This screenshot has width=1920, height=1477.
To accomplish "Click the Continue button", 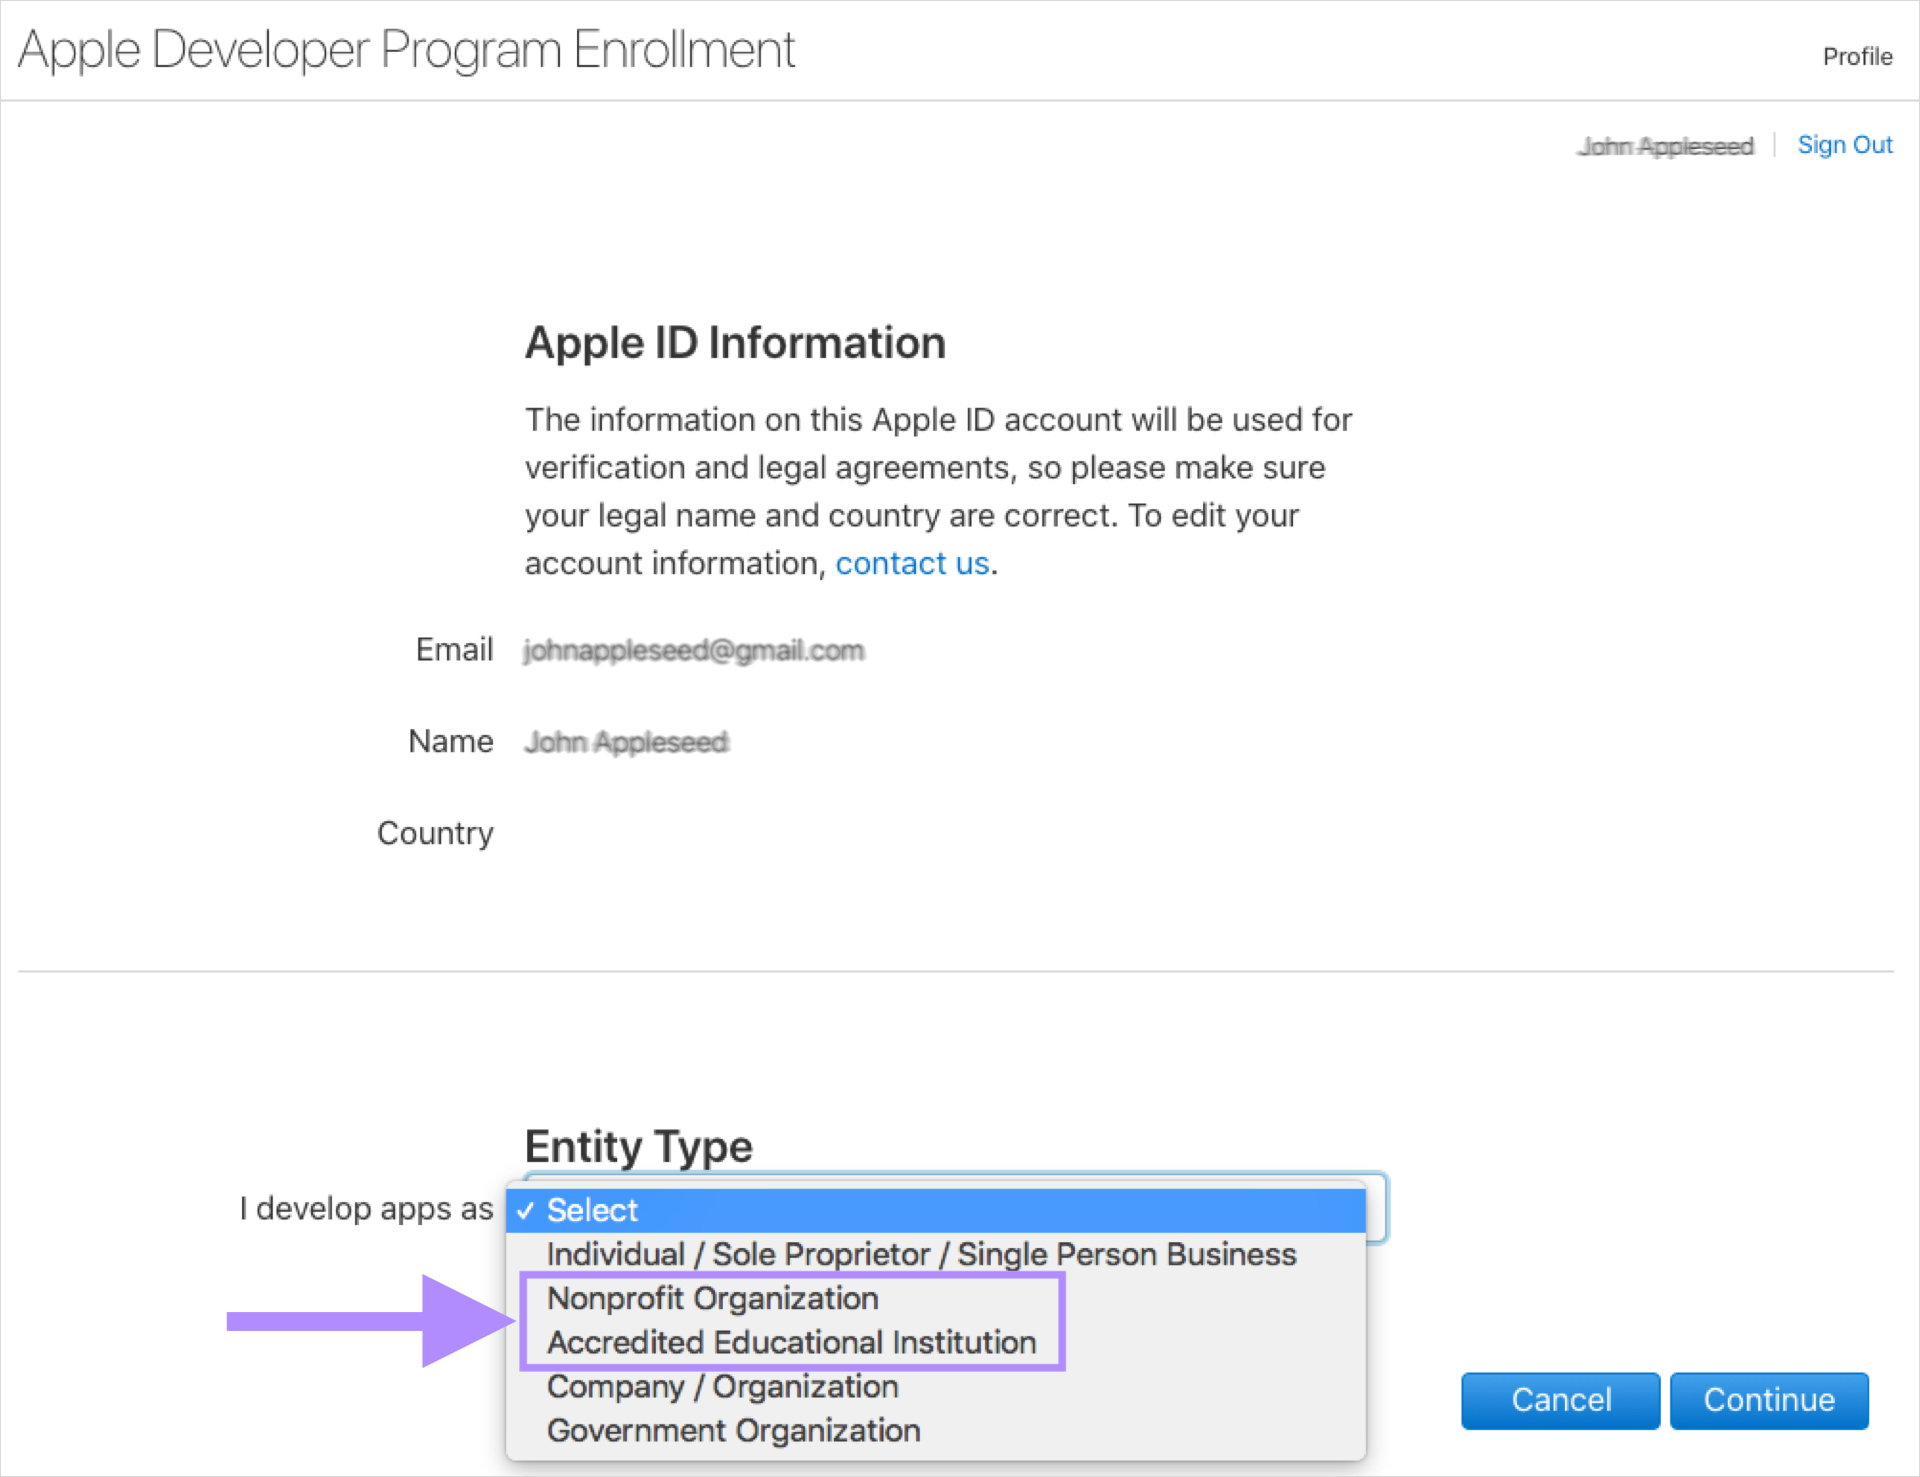I will pyautogui.click(x=1769, y=1400).
